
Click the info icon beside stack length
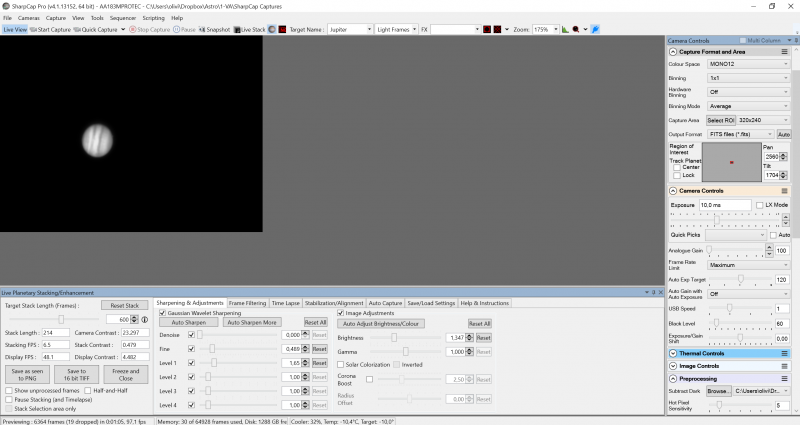pos(146,319)
